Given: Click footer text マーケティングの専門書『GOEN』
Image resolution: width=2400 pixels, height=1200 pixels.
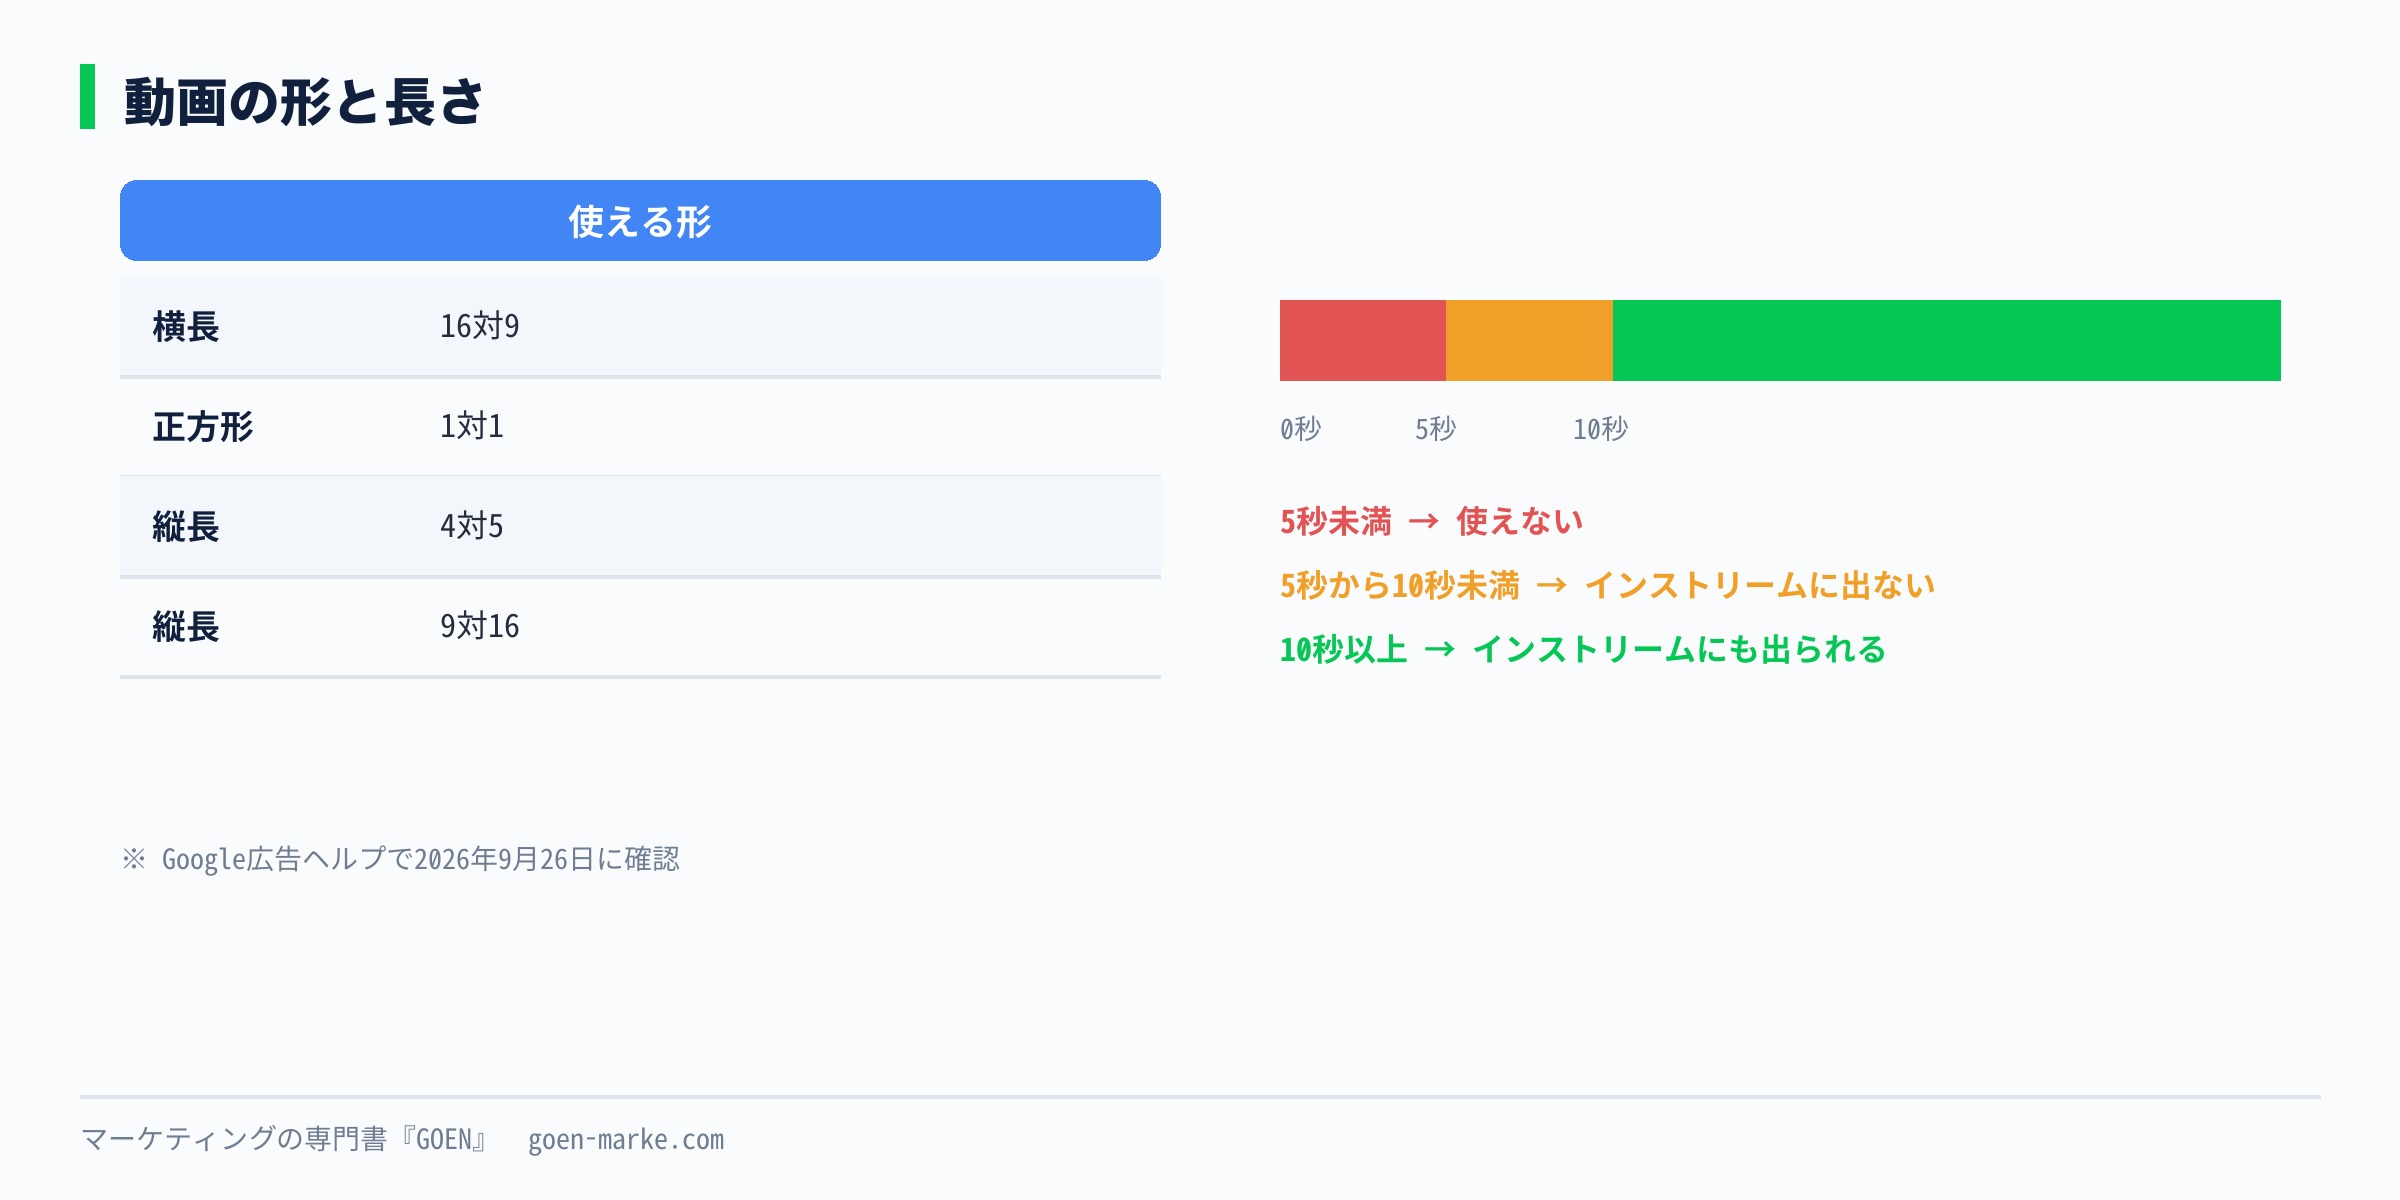Looking at the screenshot, I should point(284,1139).
